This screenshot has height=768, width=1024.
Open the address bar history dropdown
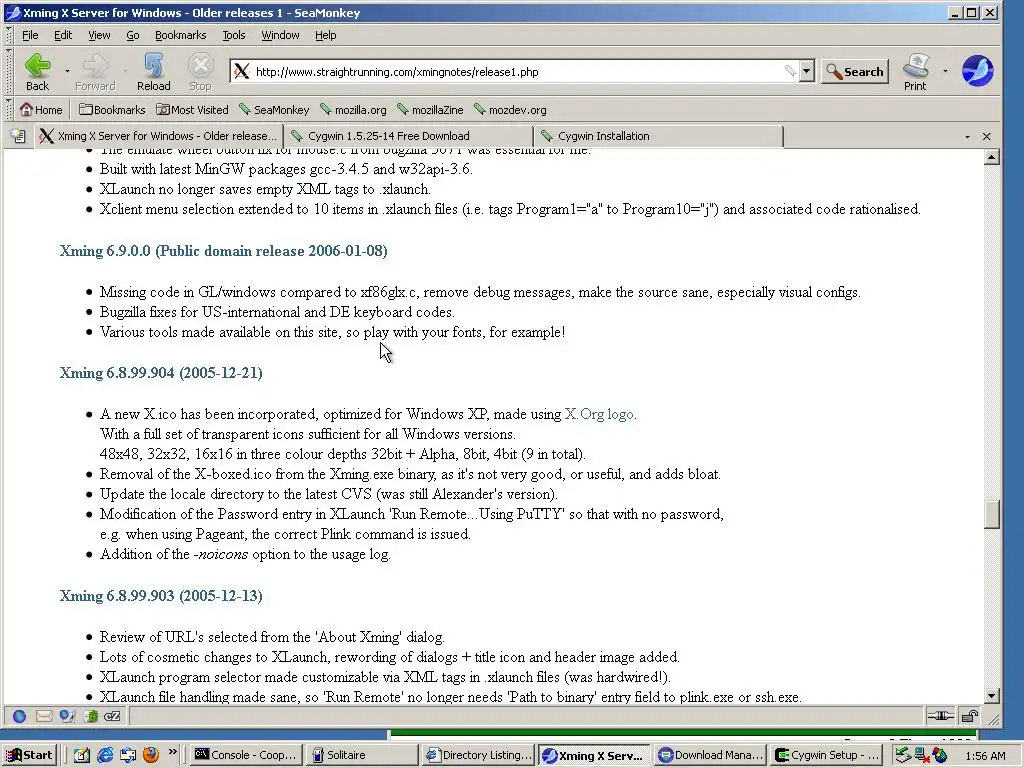pos(807,71)
